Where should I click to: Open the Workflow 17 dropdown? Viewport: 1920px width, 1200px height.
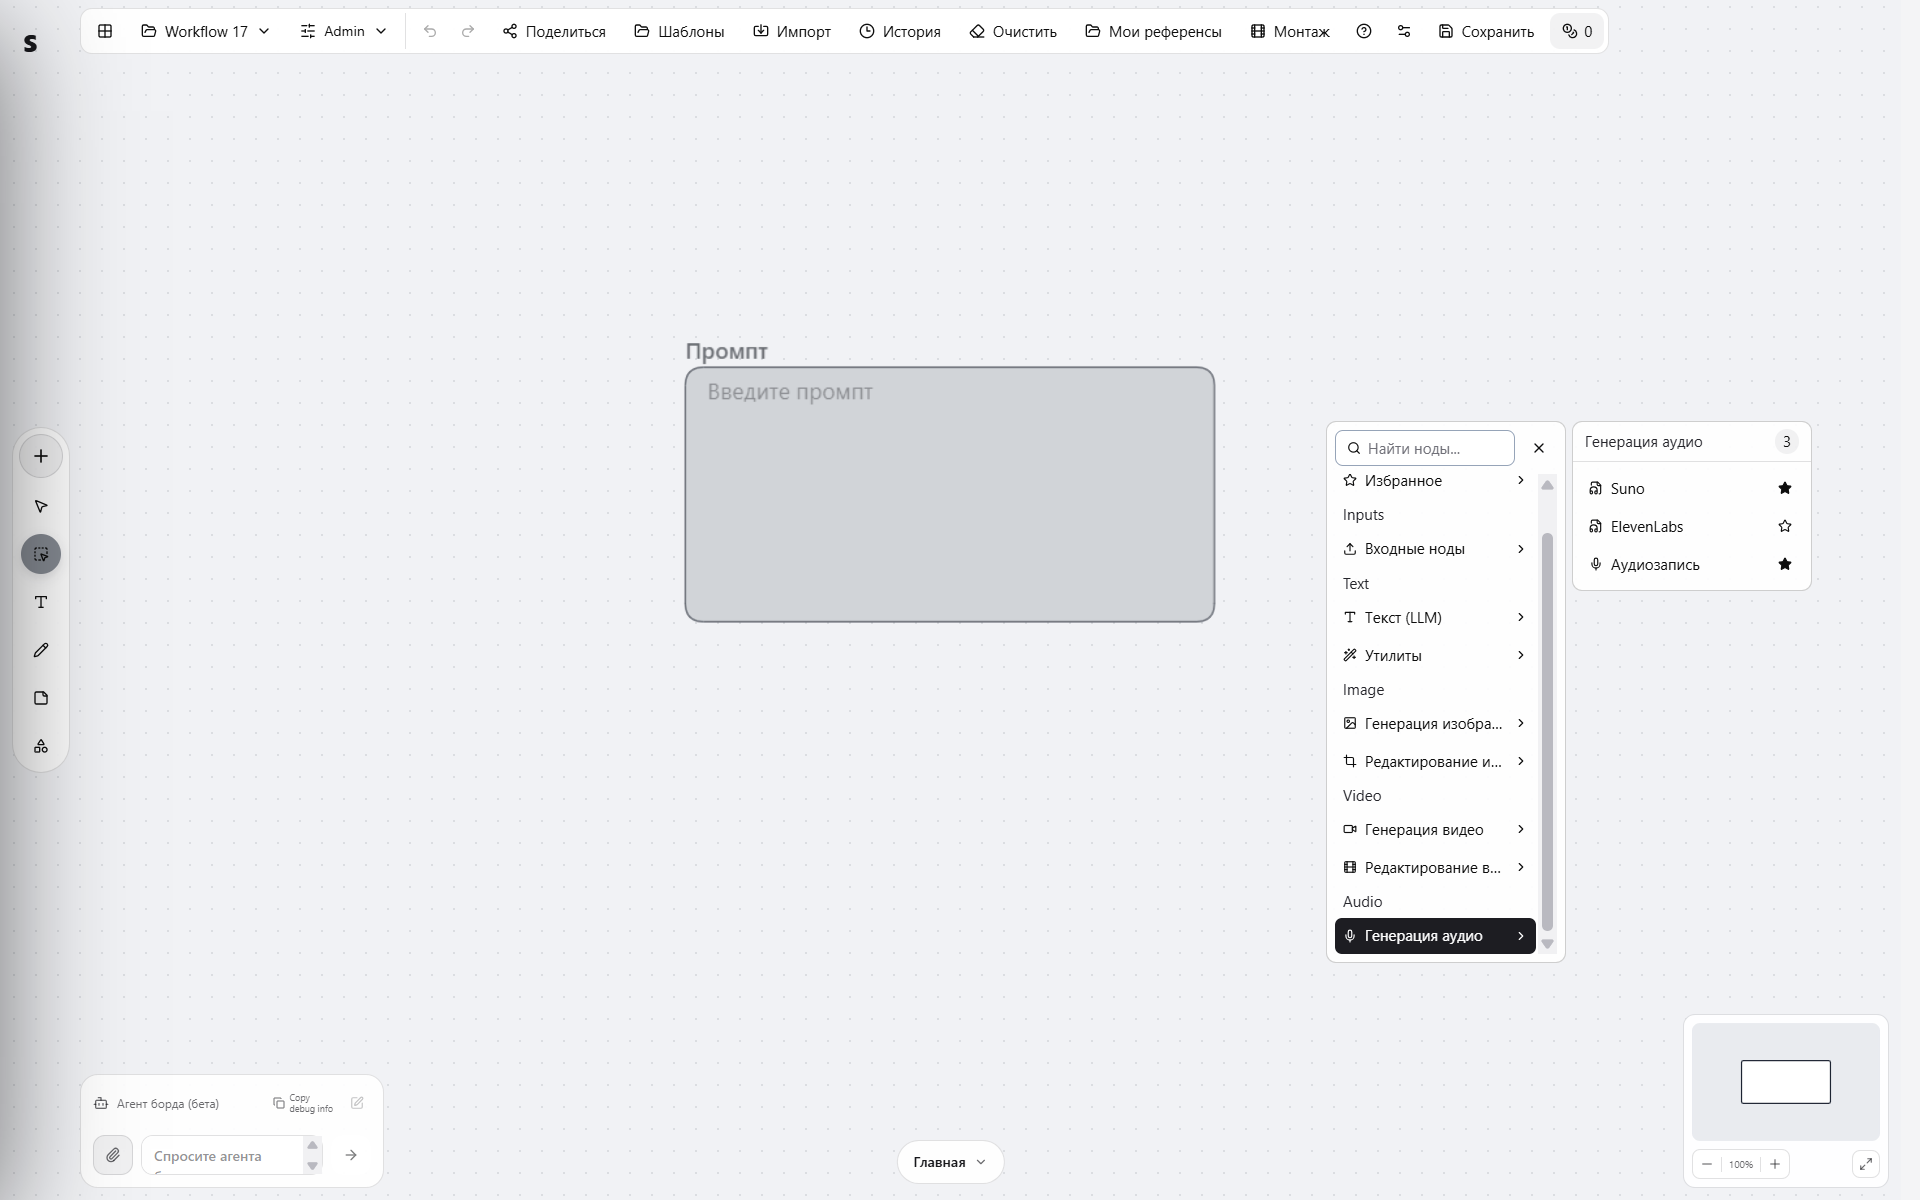(206, 31)
